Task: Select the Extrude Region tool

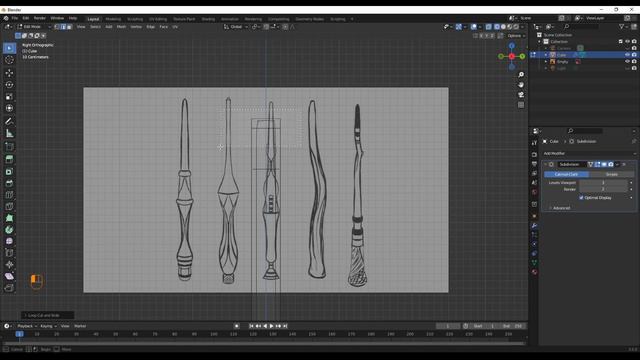Action: [x=9, y=159]
